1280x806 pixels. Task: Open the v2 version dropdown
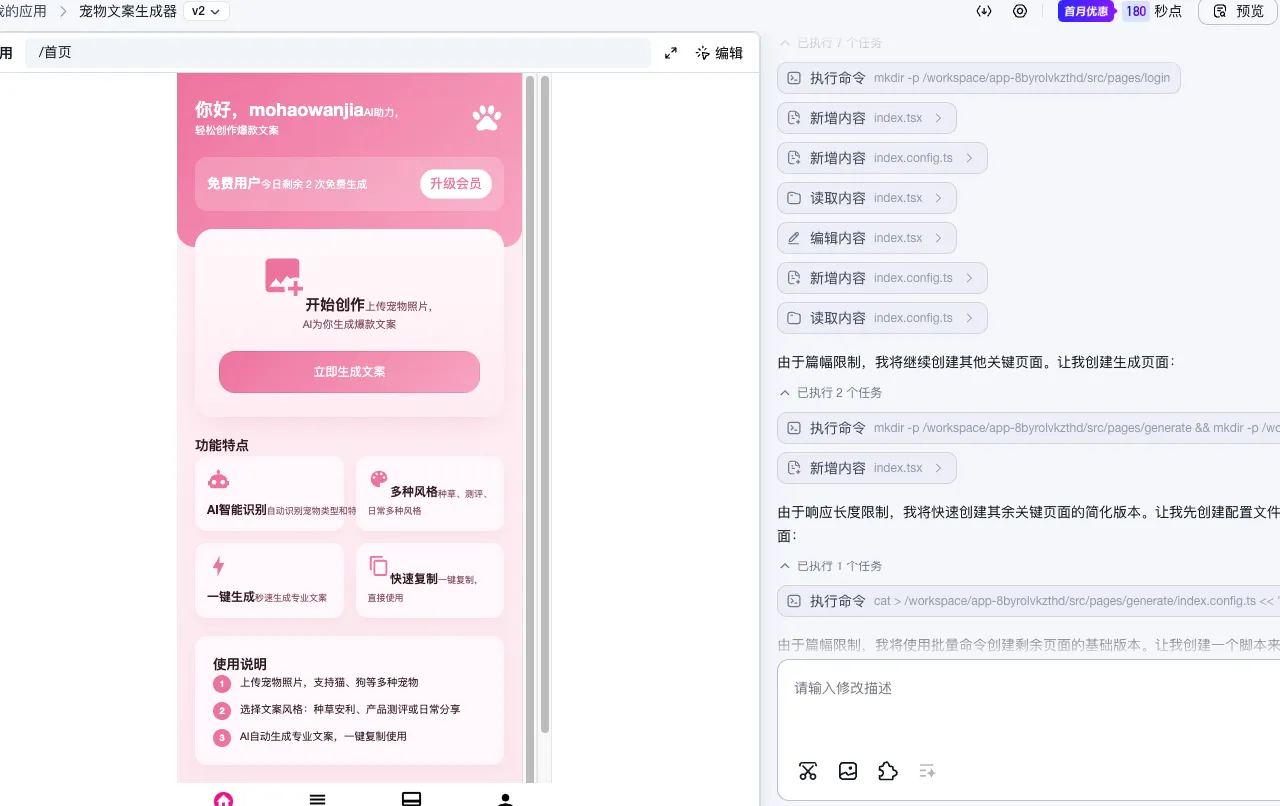tap(207, 11)
